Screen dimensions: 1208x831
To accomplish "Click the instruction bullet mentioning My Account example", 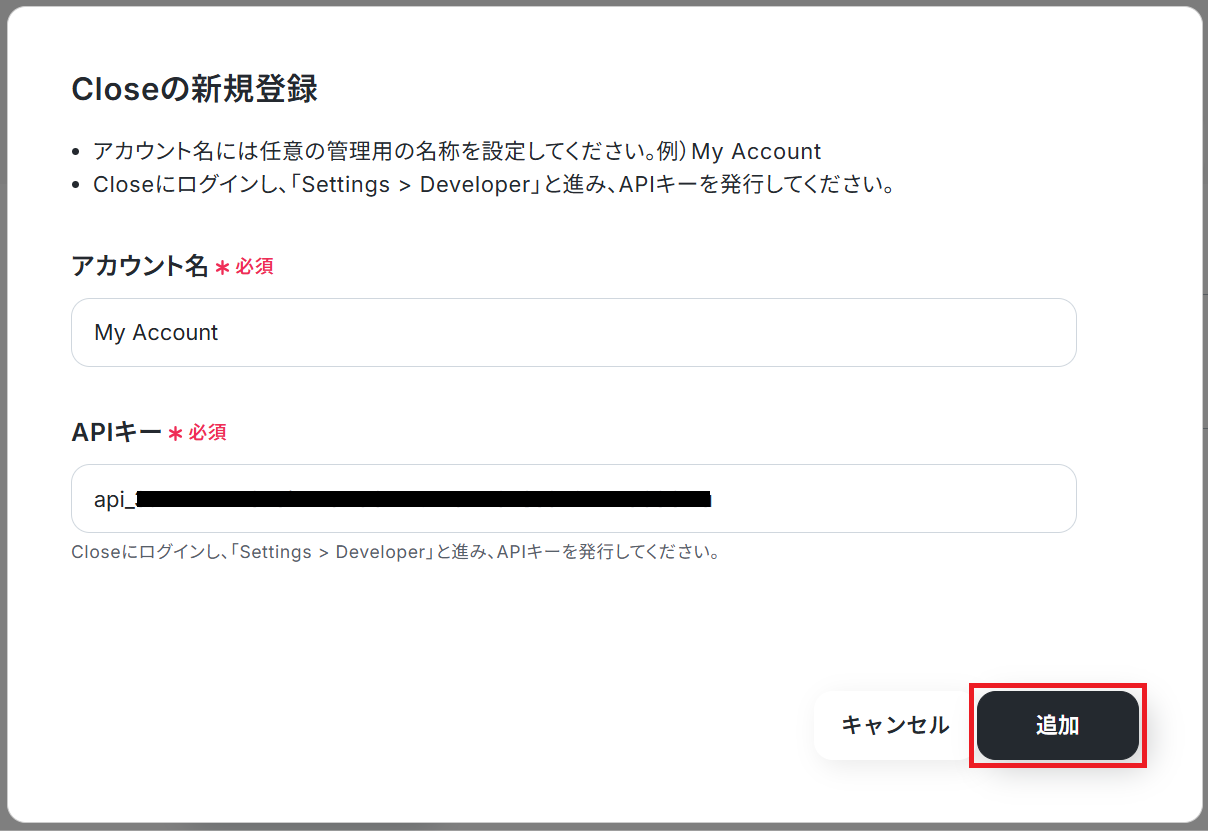I will tap(456, 152).
